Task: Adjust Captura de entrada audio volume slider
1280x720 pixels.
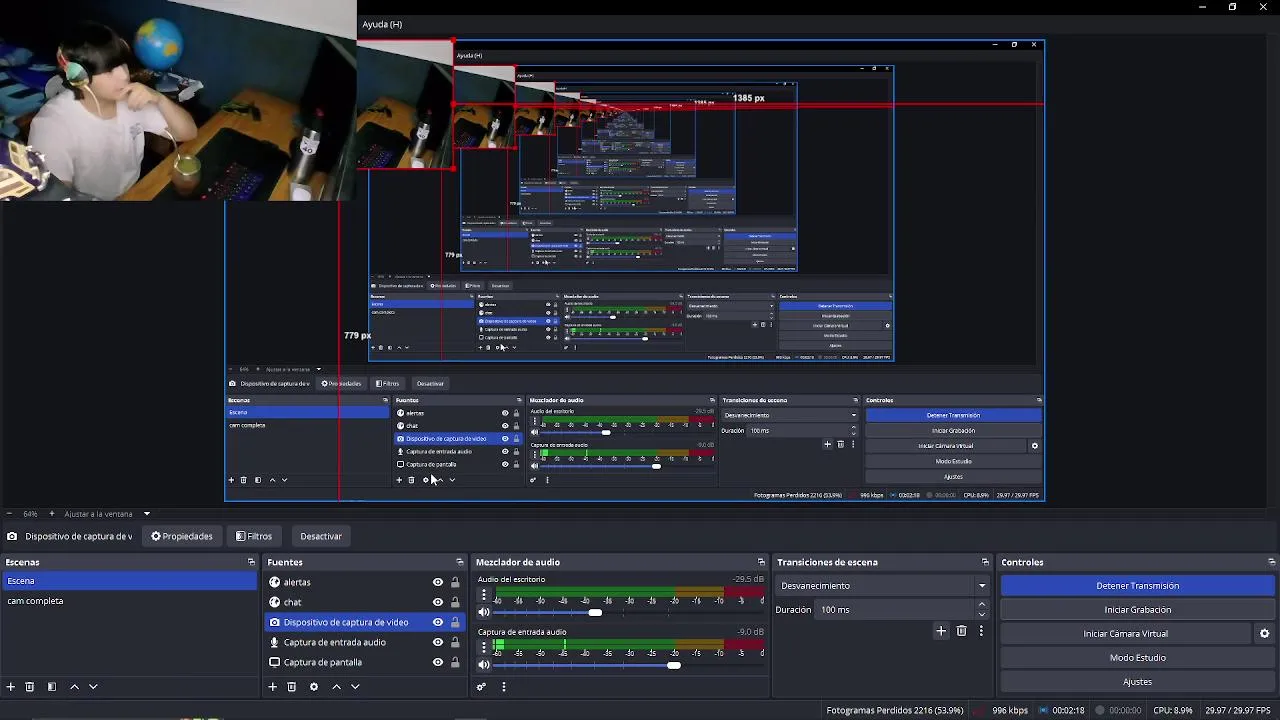Action: (x=674, y=665)
